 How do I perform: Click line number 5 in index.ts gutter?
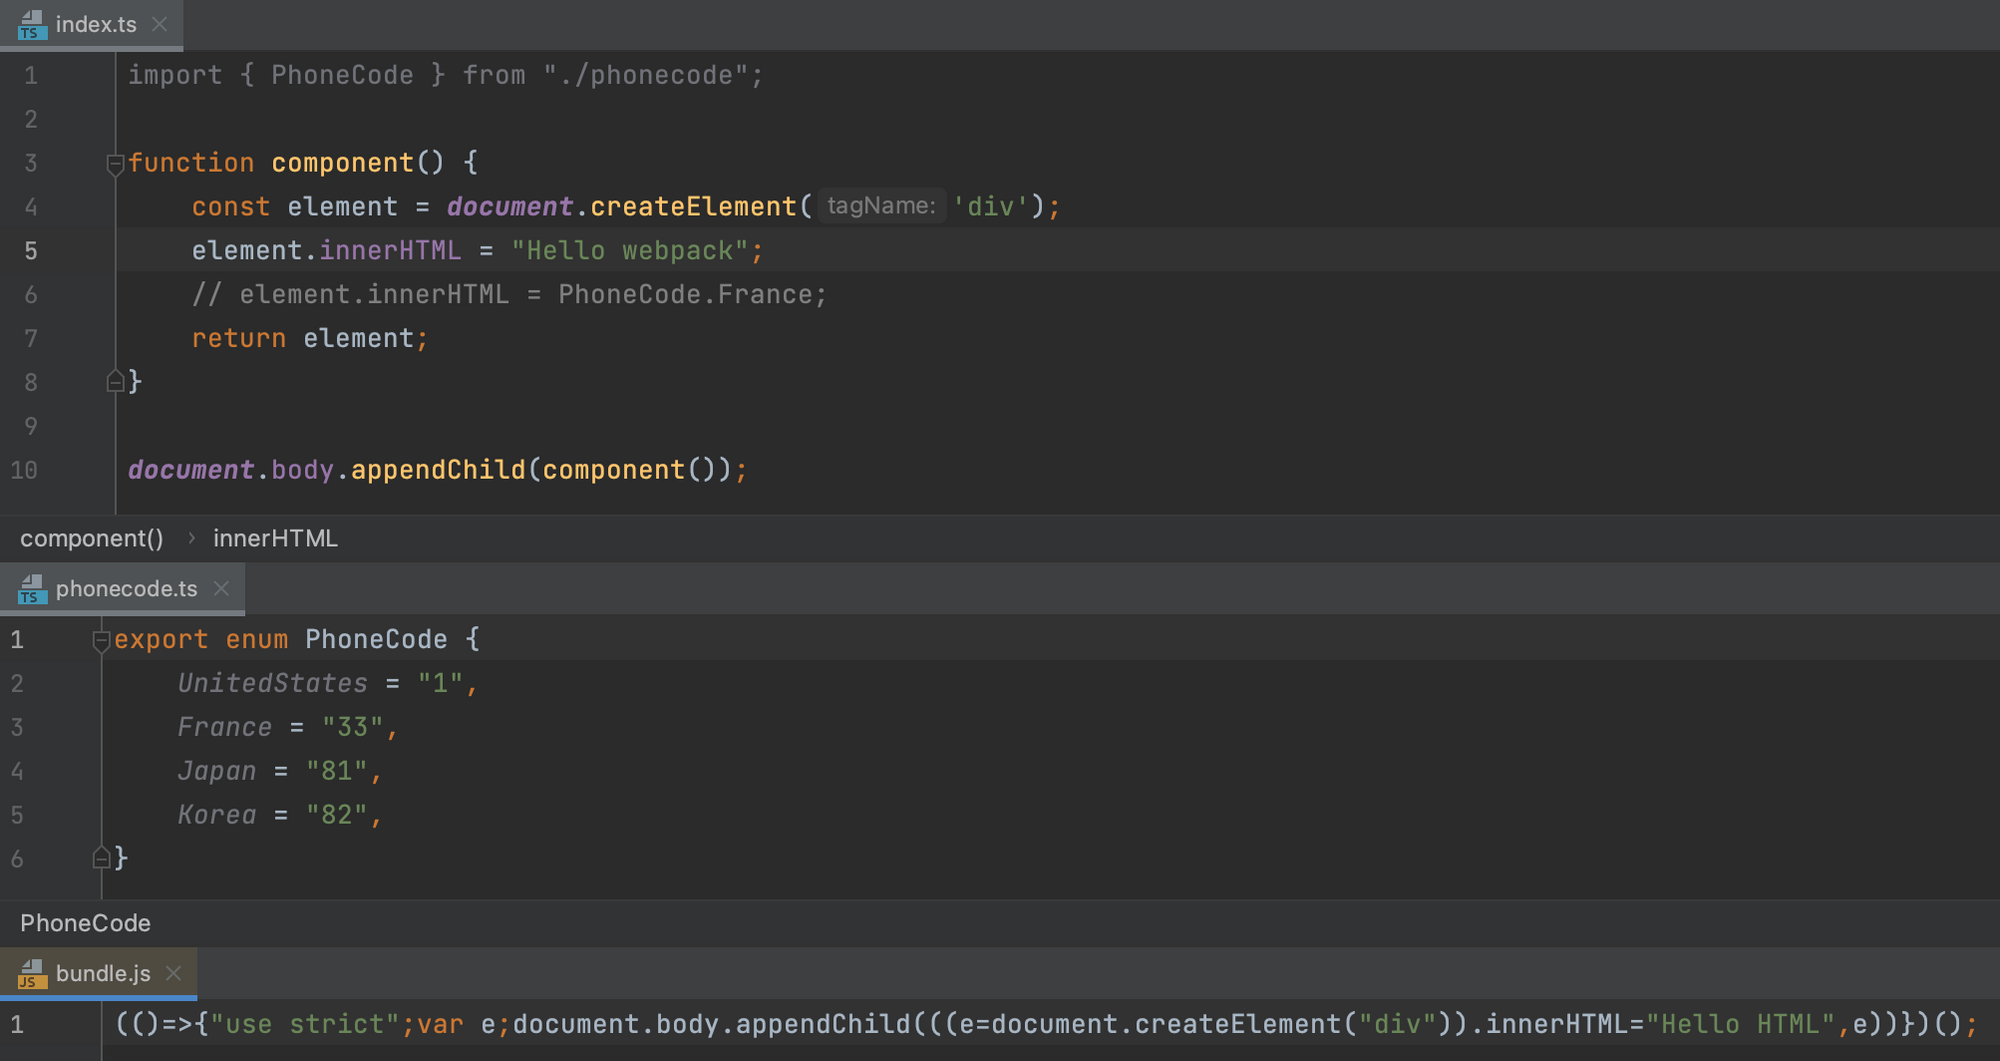31,251
